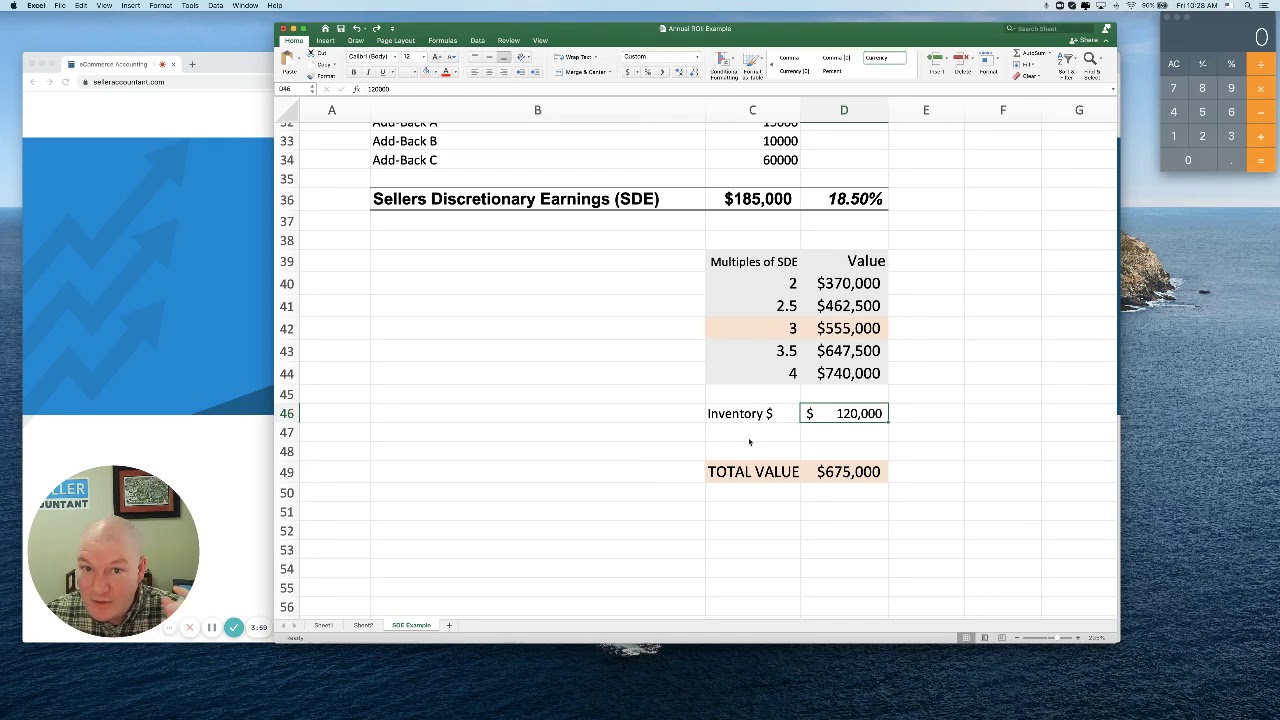The width and height of the screenshot is (1280, 720).
Task: Toggle middle vertical alignment
Action: tap(489, 56)
